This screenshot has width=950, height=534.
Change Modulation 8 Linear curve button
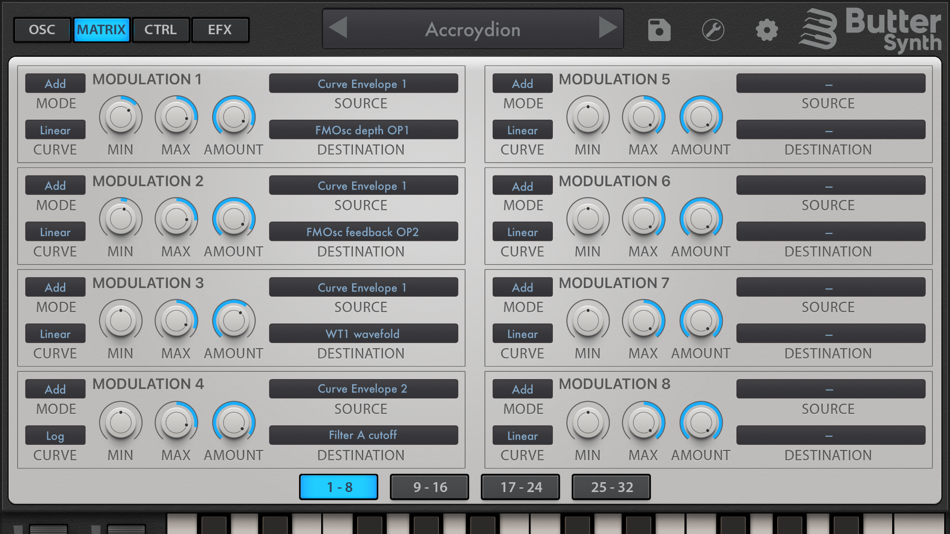(522, 435)
